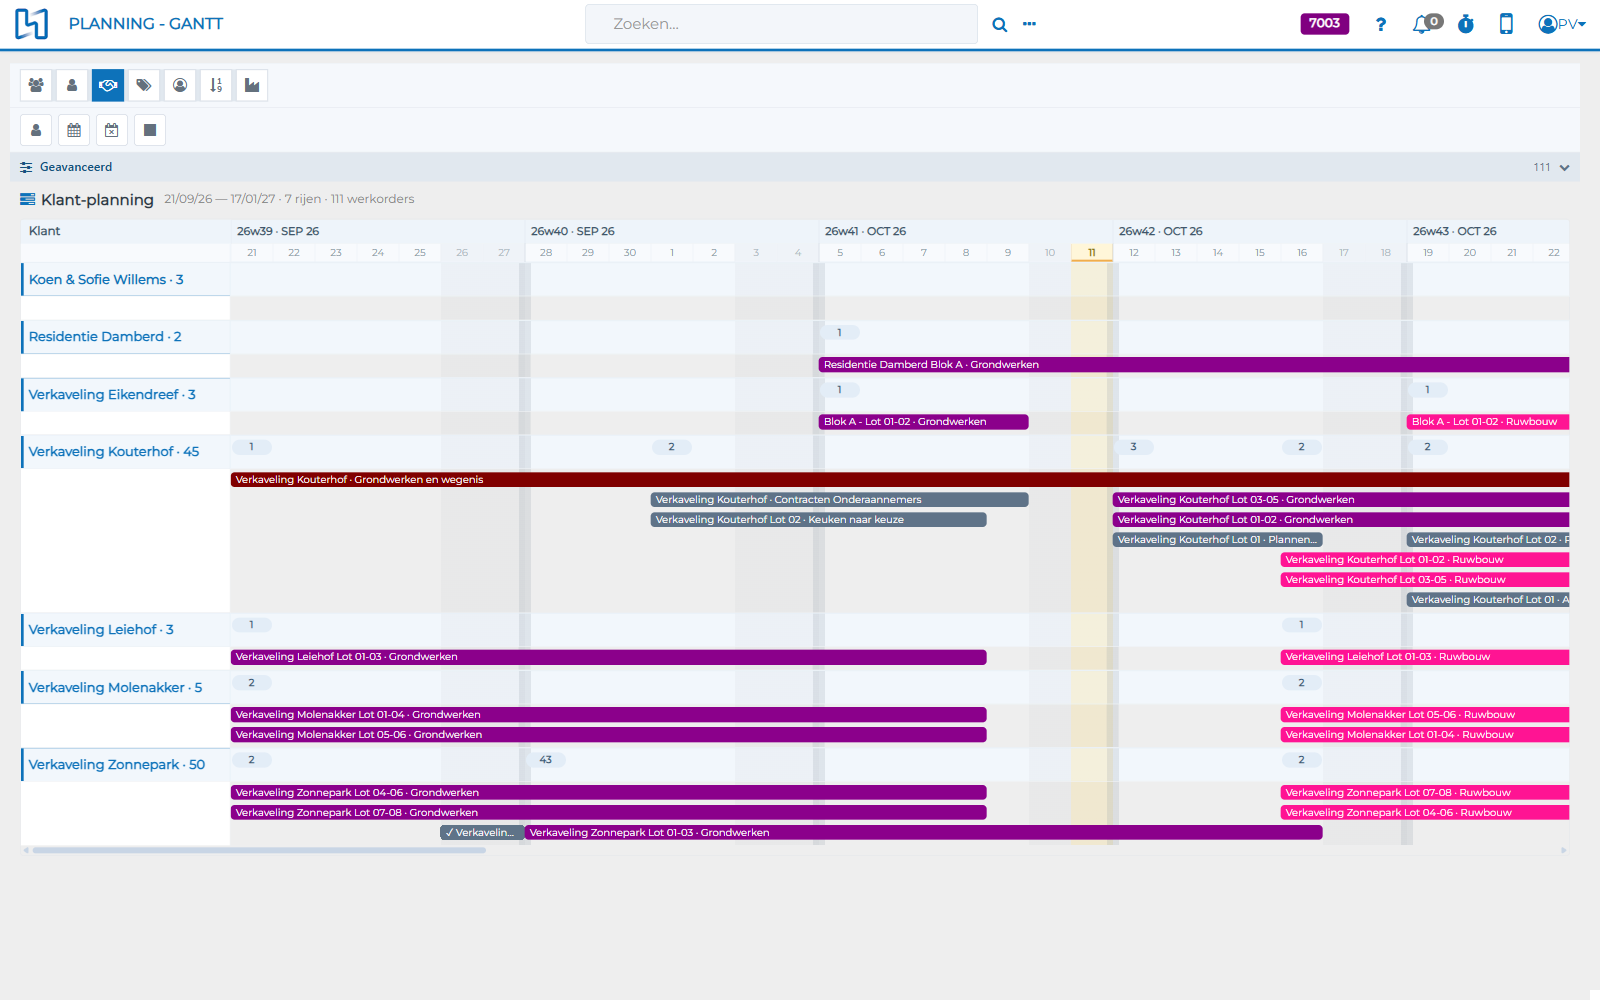The width and height of the screenshot is (1600, 1000).
Task: Select the team group planning view icon
Action: [36, 86]
